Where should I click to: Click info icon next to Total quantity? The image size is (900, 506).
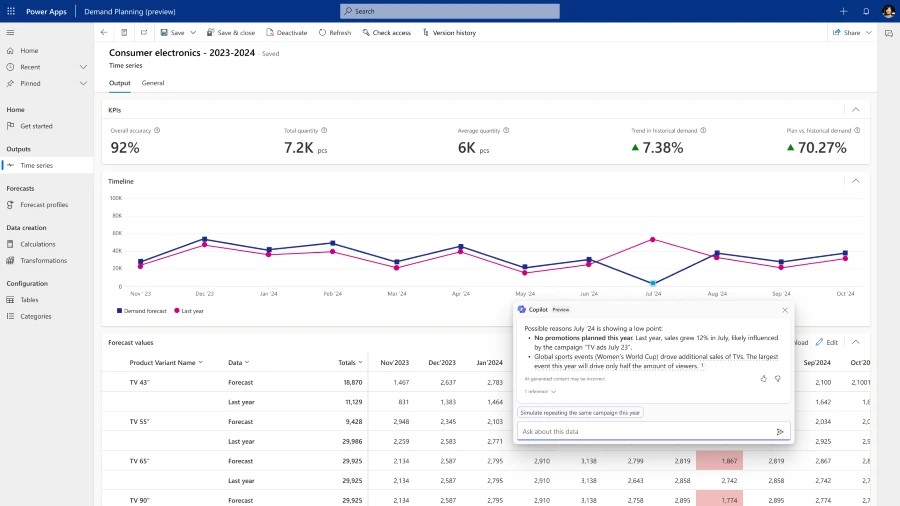coord(324,130)
